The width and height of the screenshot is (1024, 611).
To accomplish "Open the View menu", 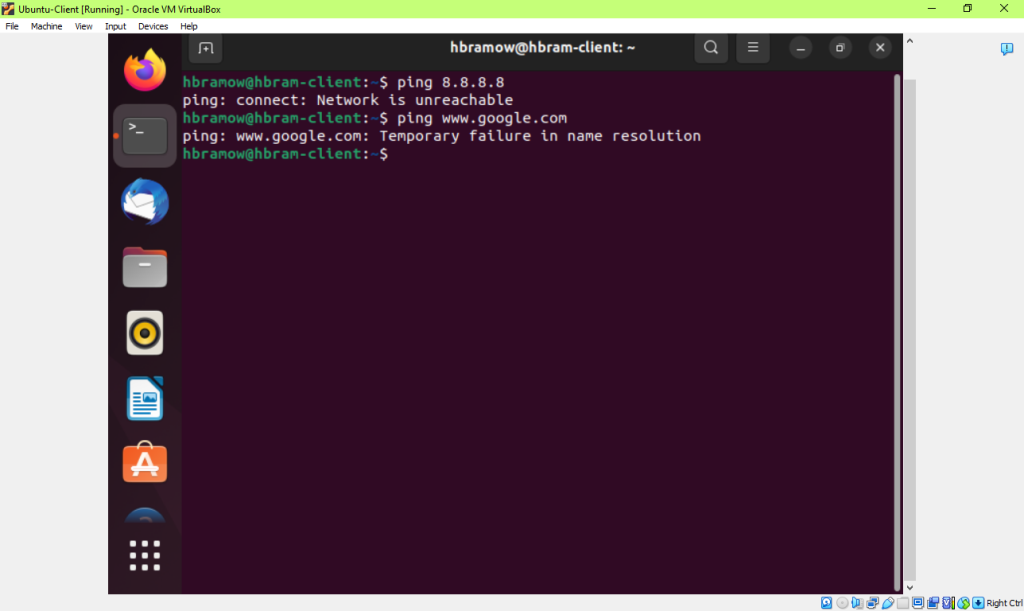I will point(83,26).
